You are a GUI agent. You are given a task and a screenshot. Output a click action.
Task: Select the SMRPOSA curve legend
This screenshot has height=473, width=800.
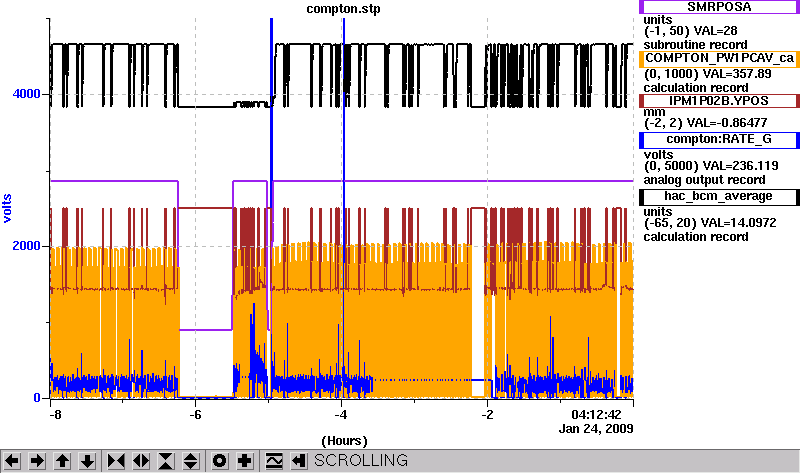(x=719, y=7)
